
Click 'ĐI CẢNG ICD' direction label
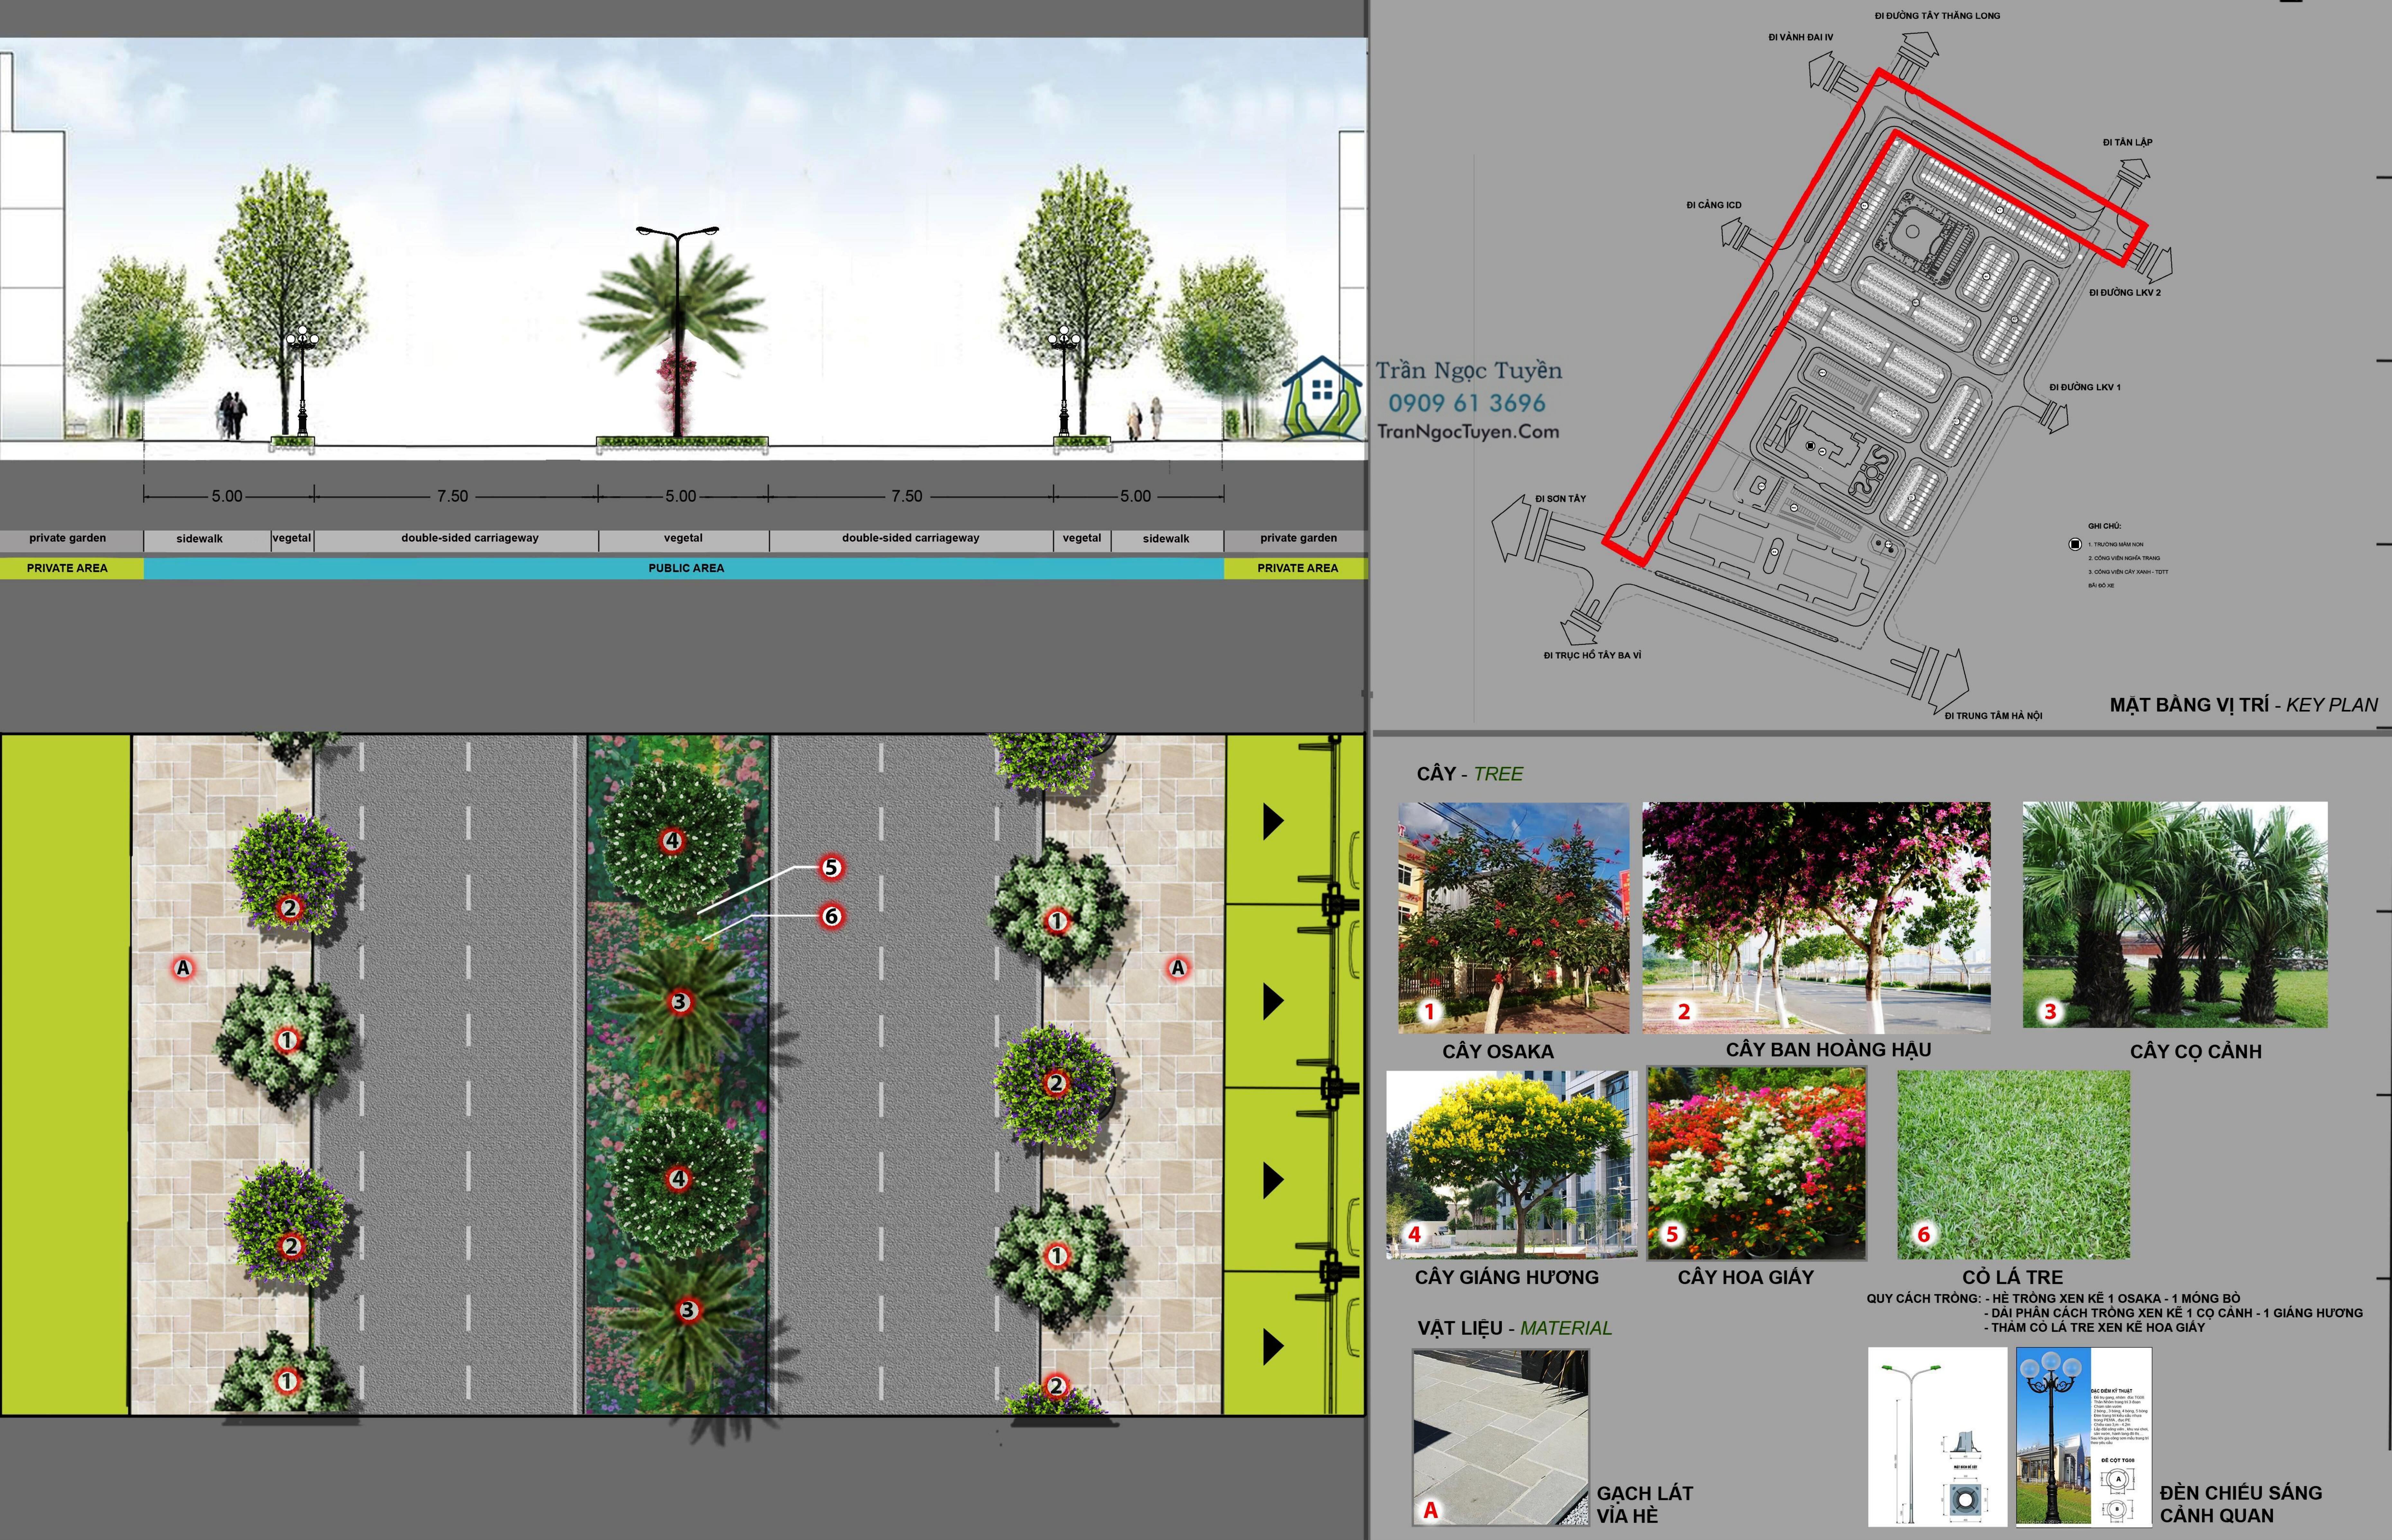[x=1714, y=205]
